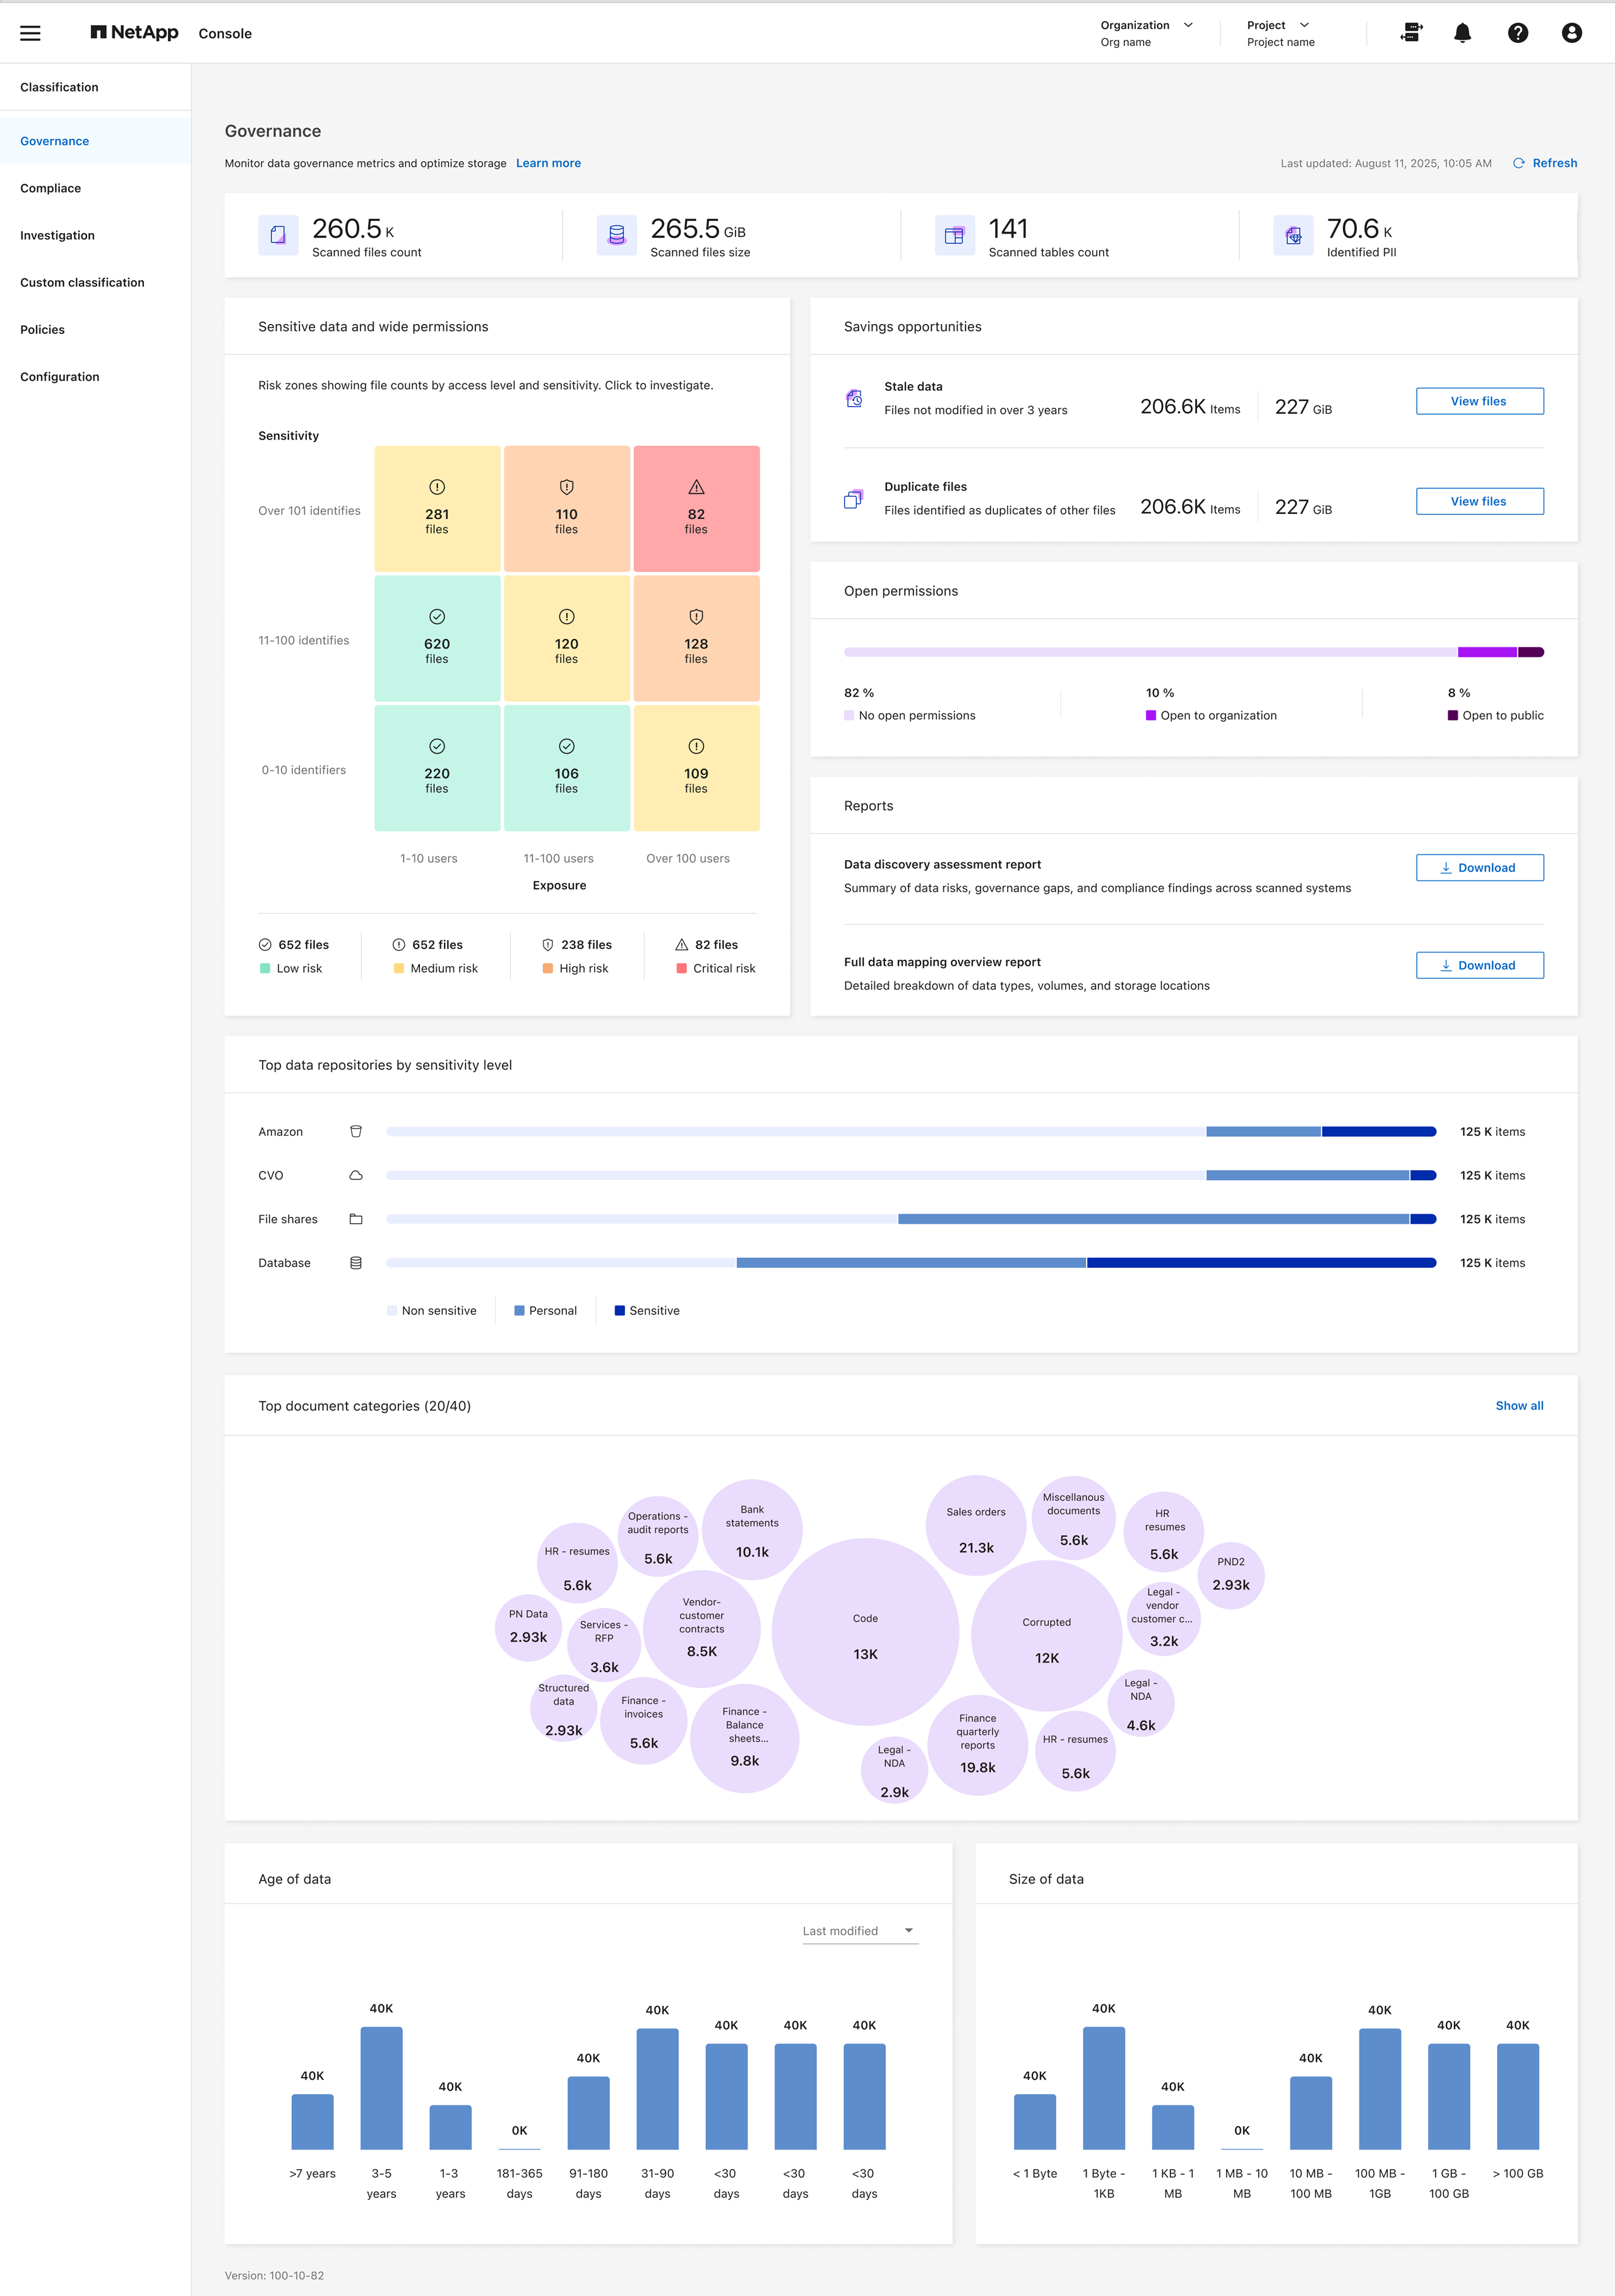Open the help question mark icon
1615x2296 pixels.
click(x=1517, y=33)
